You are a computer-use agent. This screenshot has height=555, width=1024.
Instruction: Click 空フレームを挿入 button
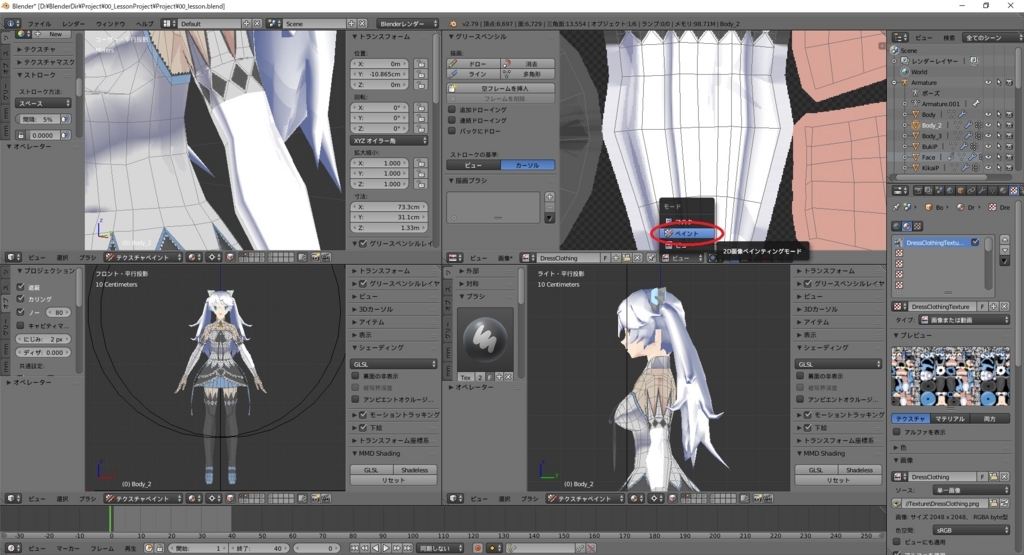tap(501, 88)
